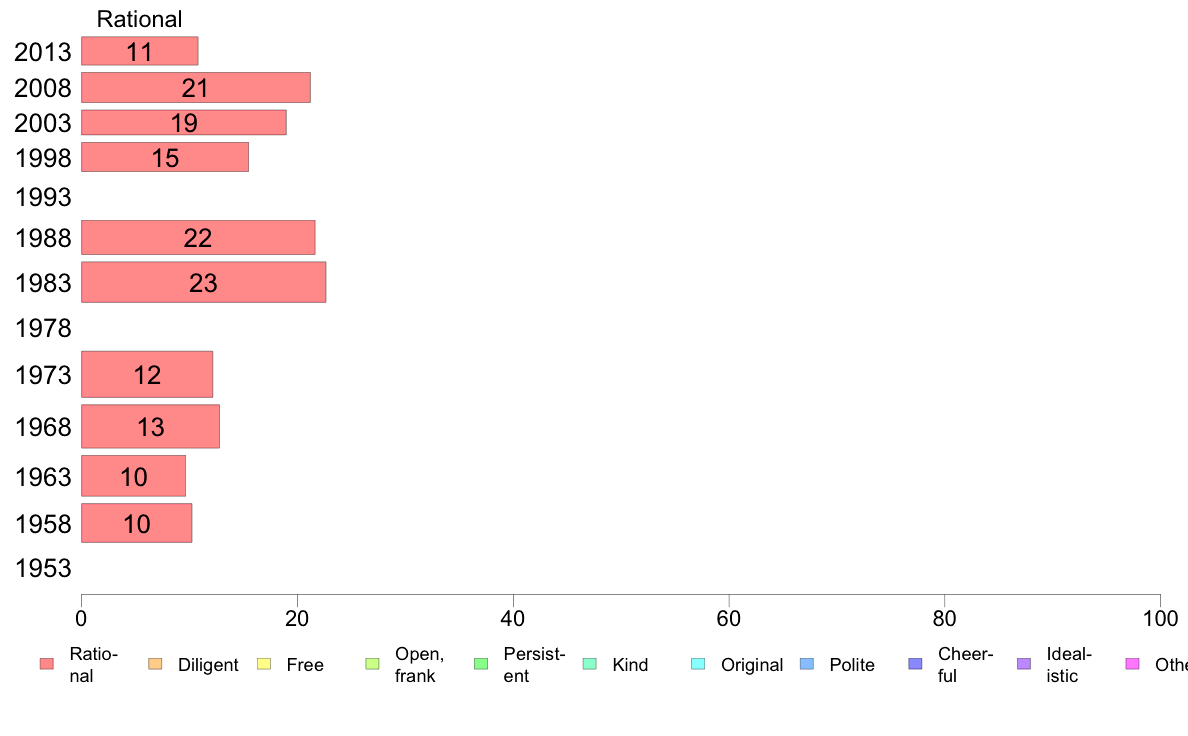Click the 40 tick on x-axis
The width and height of the screenshot is (1188, 736).
513,619
